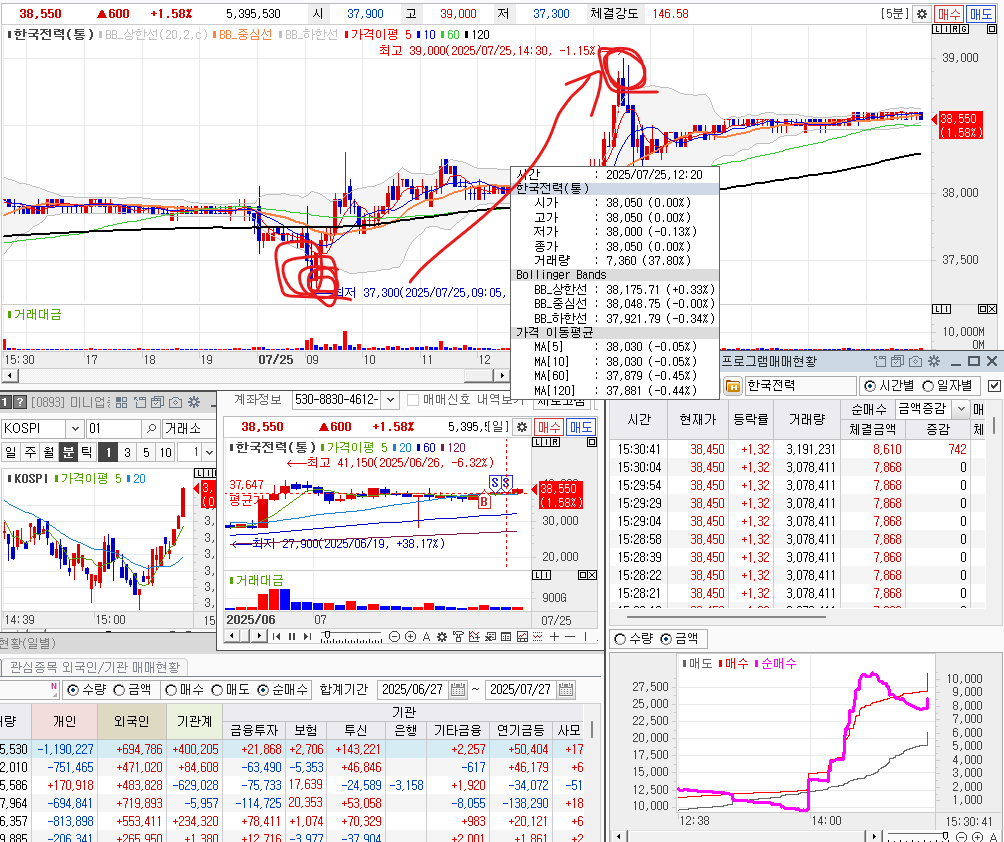Switch mini chart to 주 period tab
Viewport: 1004px width, 842px height.
29,452
